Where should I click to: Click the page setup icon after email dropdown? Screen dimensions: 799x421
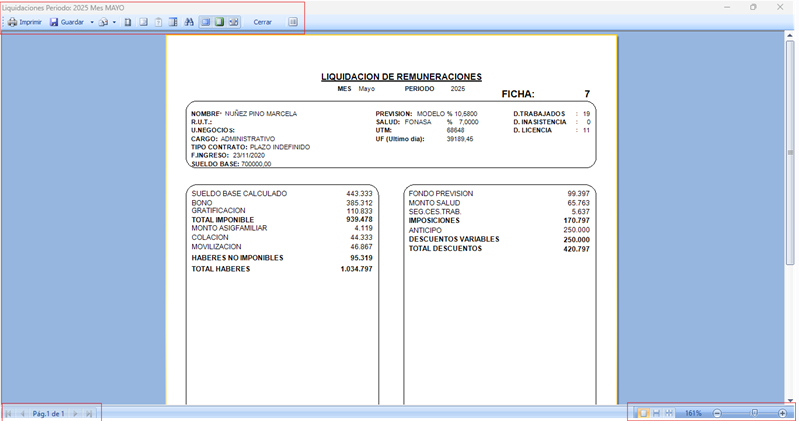click(x=128, y=22)
